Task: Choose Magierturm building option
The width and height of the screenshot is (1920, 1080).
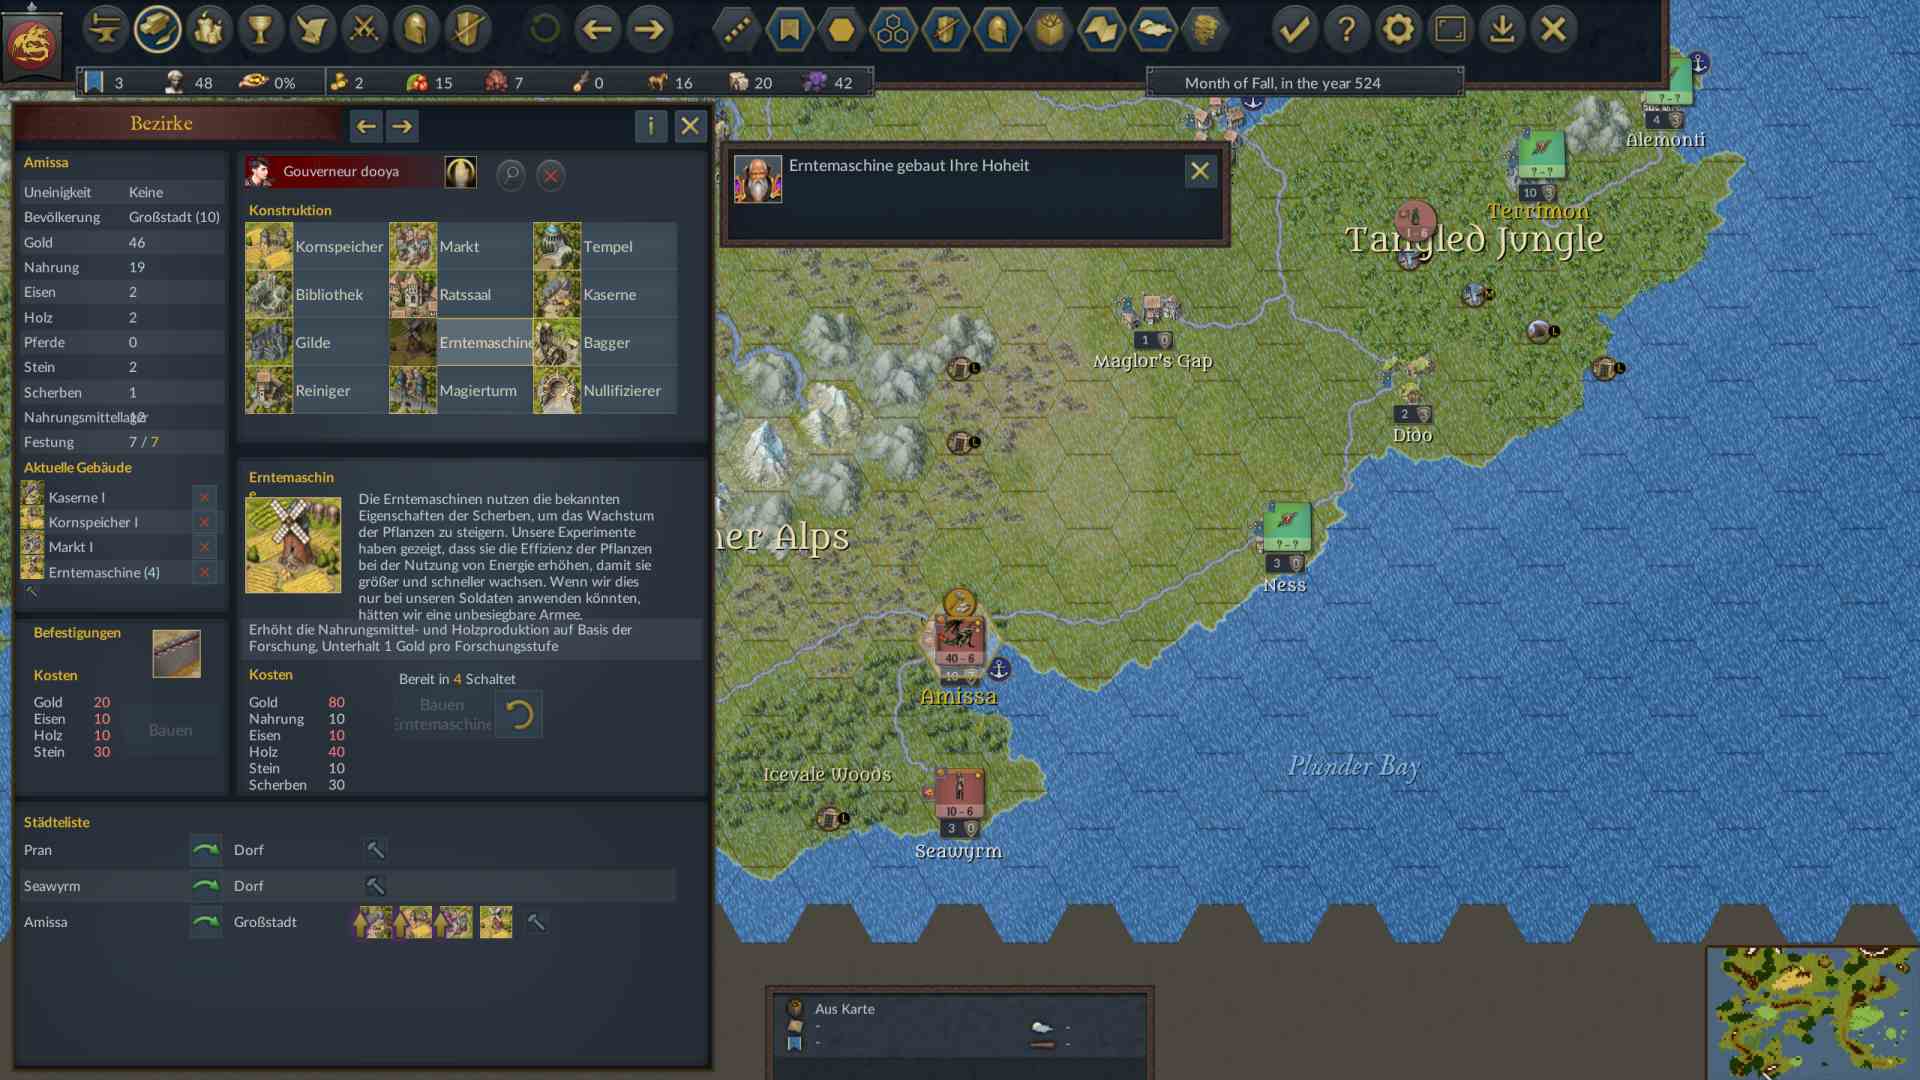Action: pyautogui.click(x=460, y=390)
